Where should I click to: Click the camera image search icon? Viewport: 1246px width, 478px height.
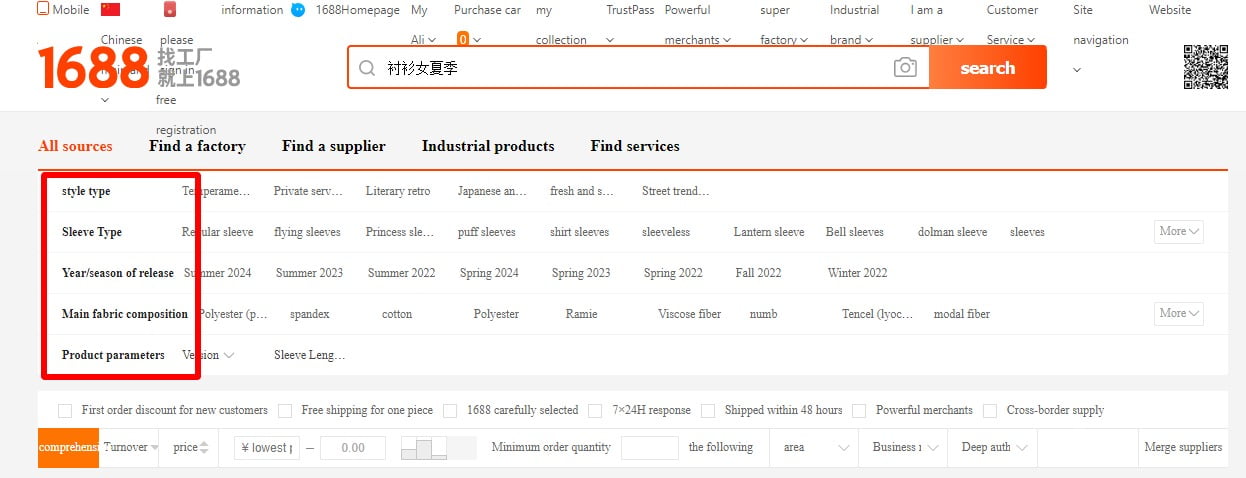click(904, 68)
